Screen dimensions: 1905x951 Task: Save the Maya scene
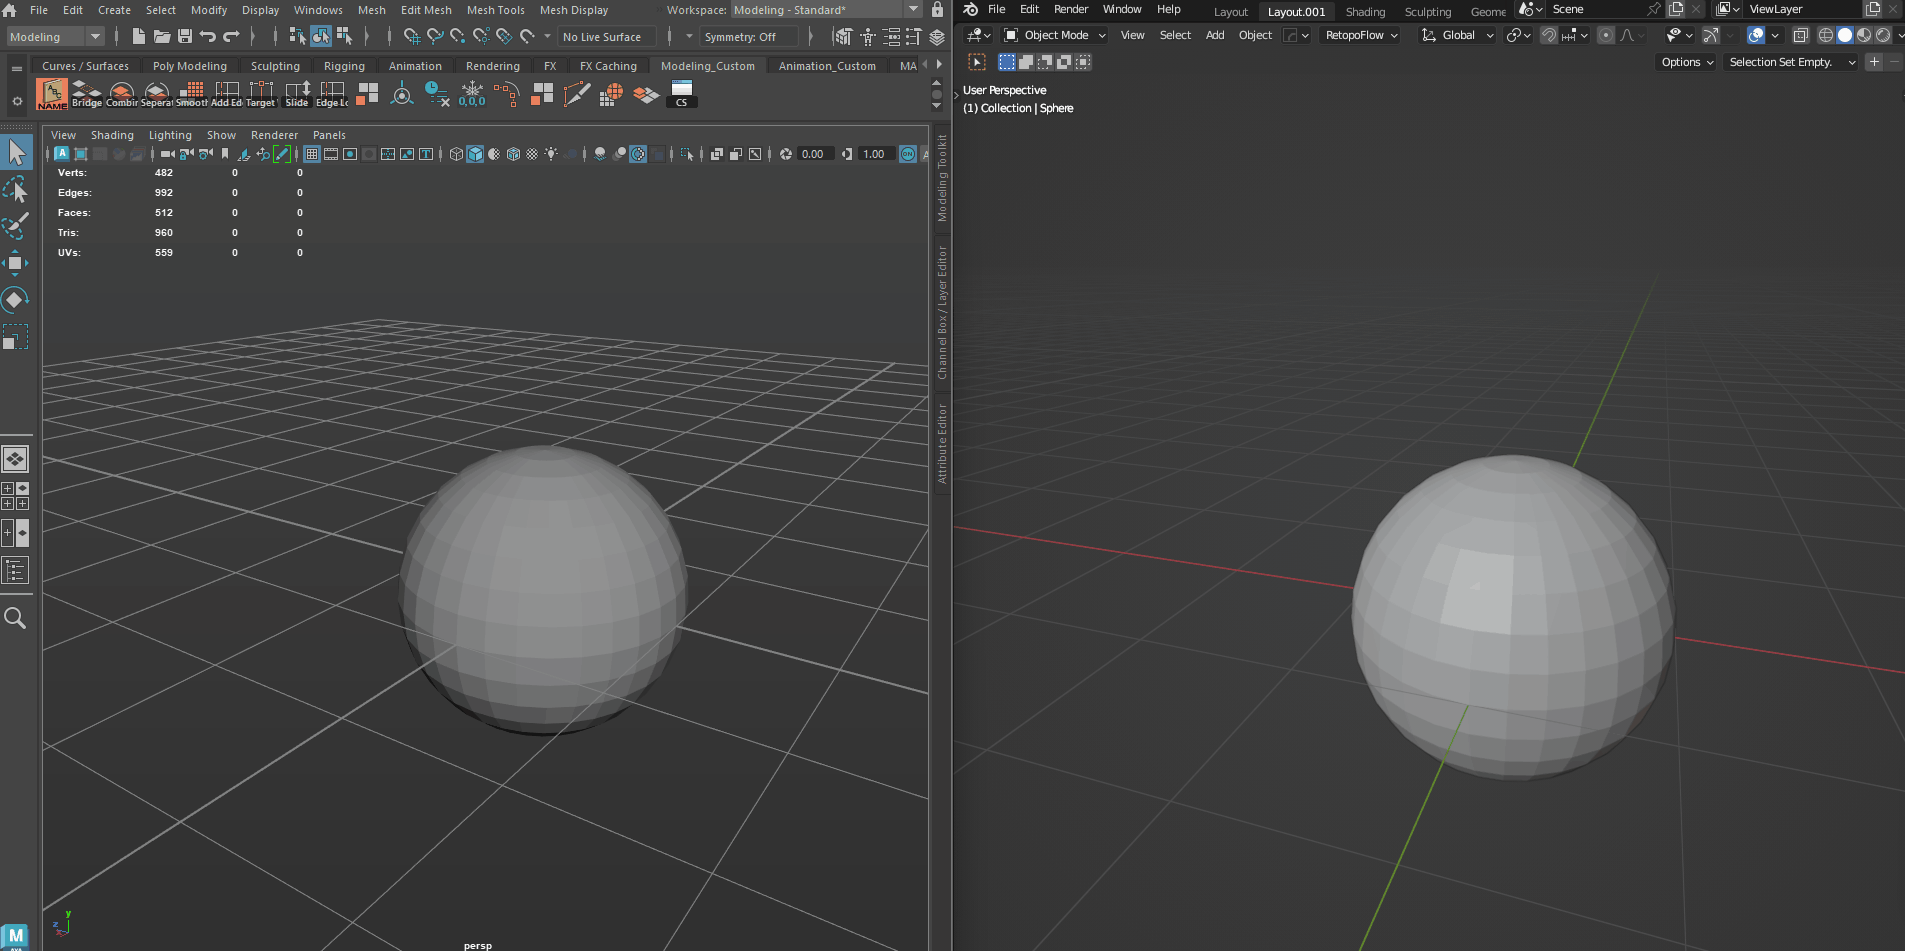coord(185,36)
